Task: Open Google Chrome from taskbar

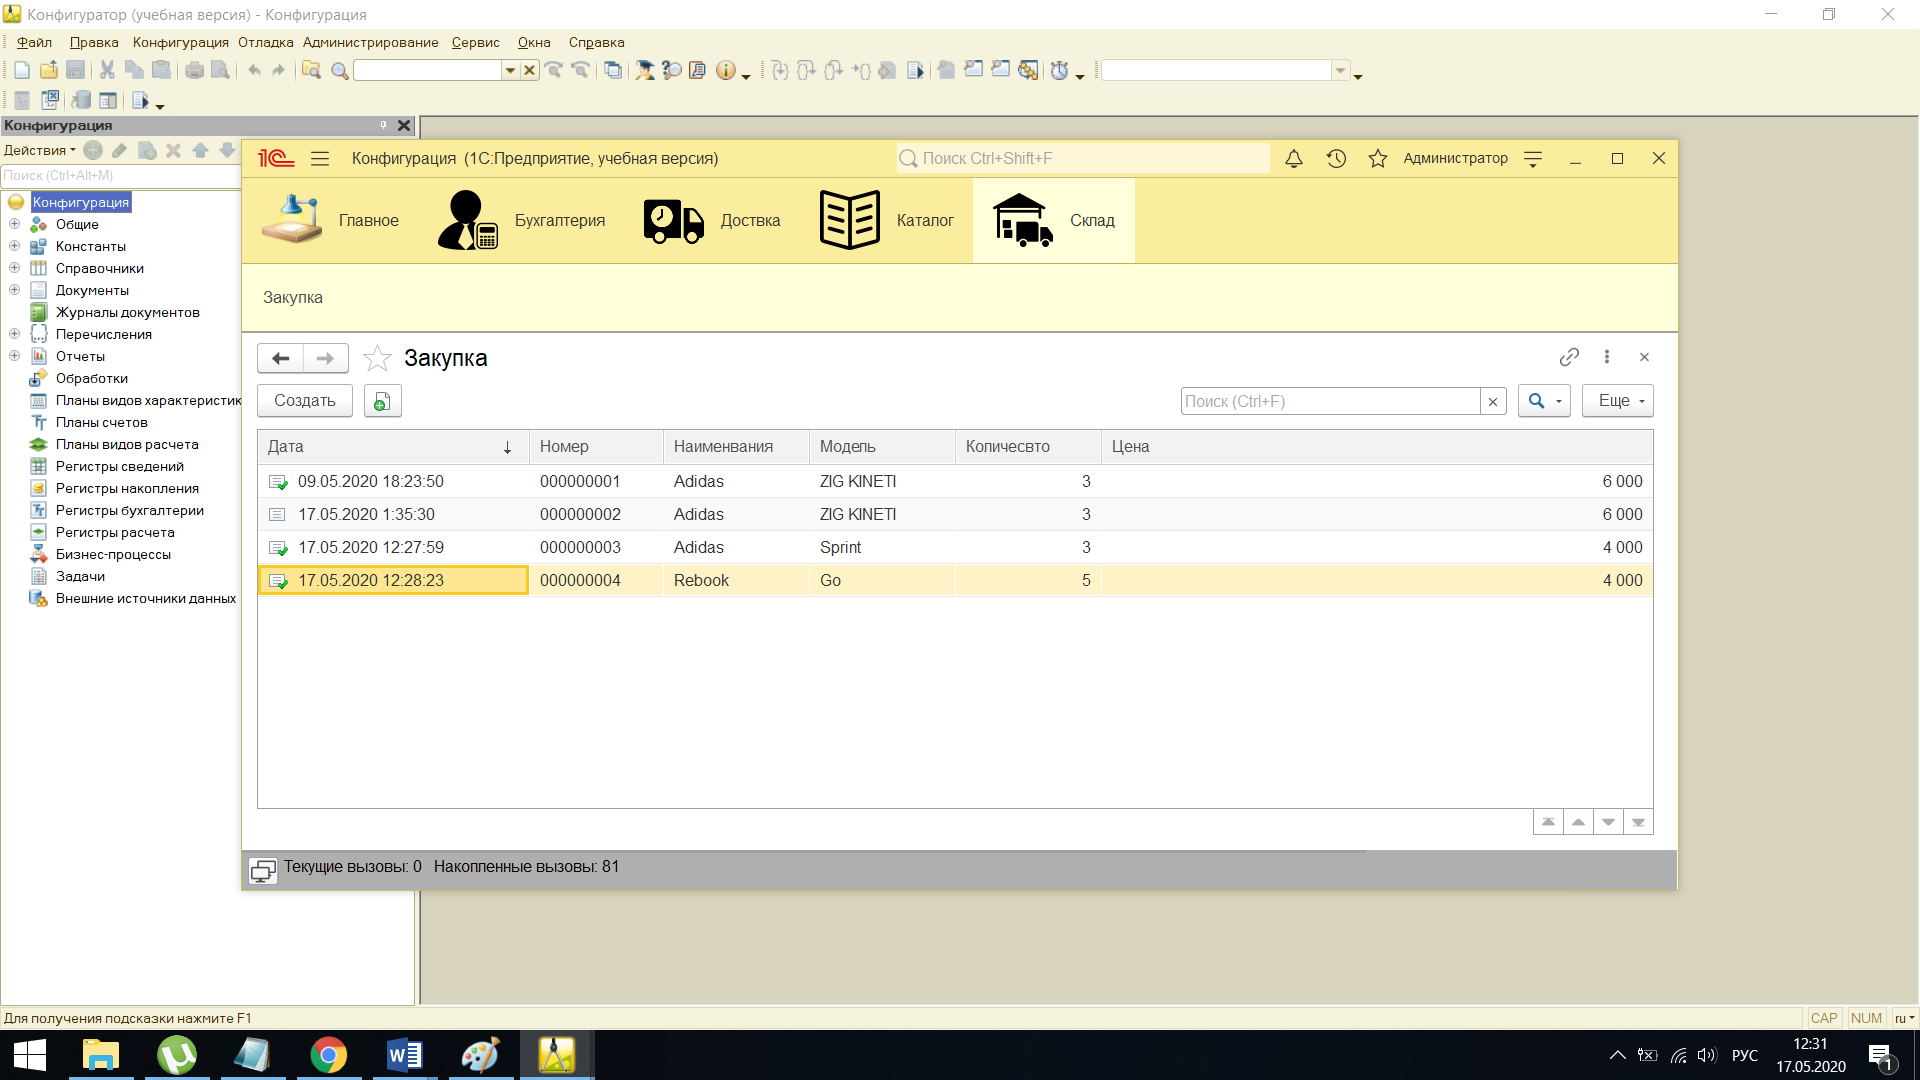Action: click(328, 1055)
